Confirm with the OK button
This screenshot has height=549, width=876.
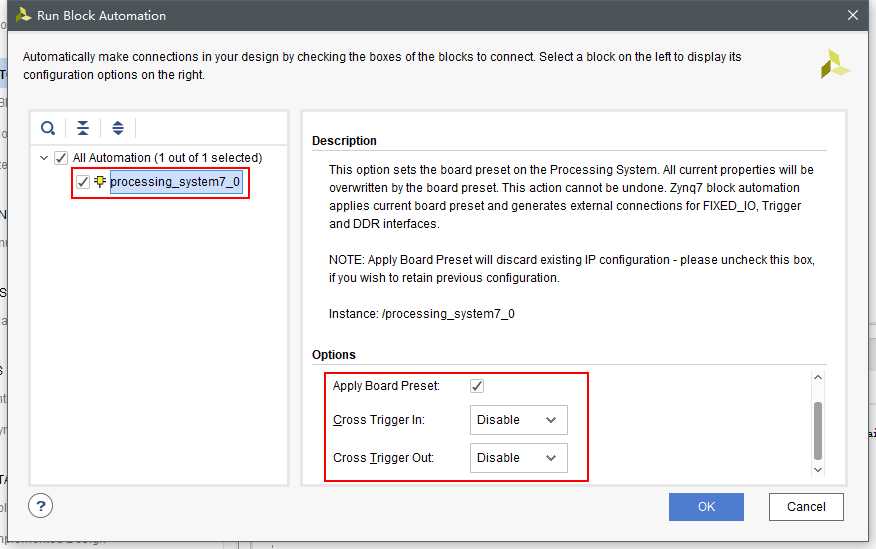[x=706, y=507]
